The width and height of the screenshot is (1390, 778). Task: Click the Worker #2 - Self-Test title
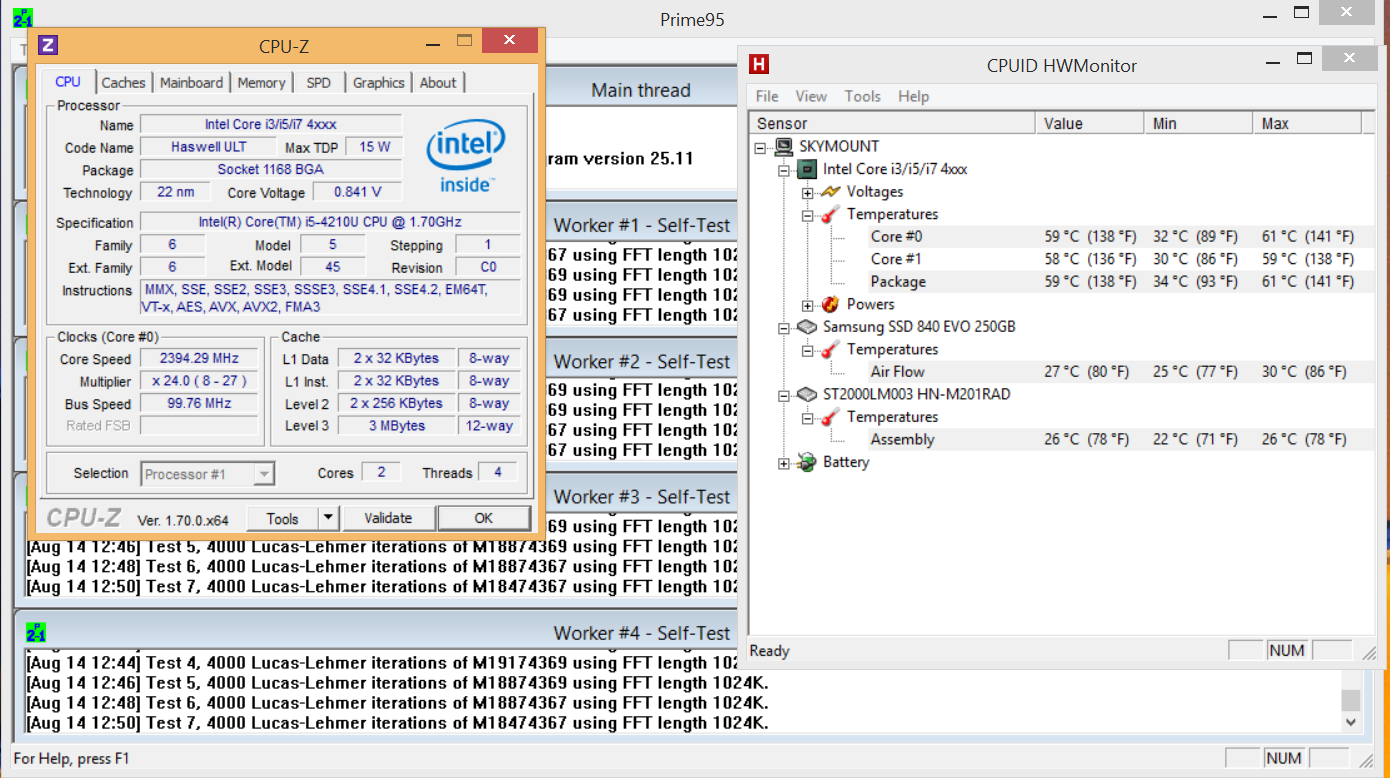click(642, 362)
